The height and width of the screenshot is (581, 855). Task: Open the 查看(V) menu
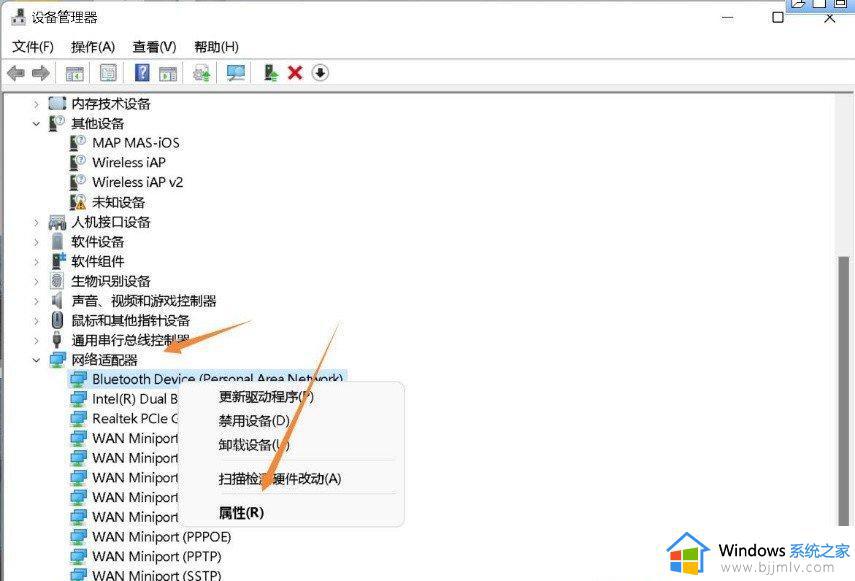point(154,47)
